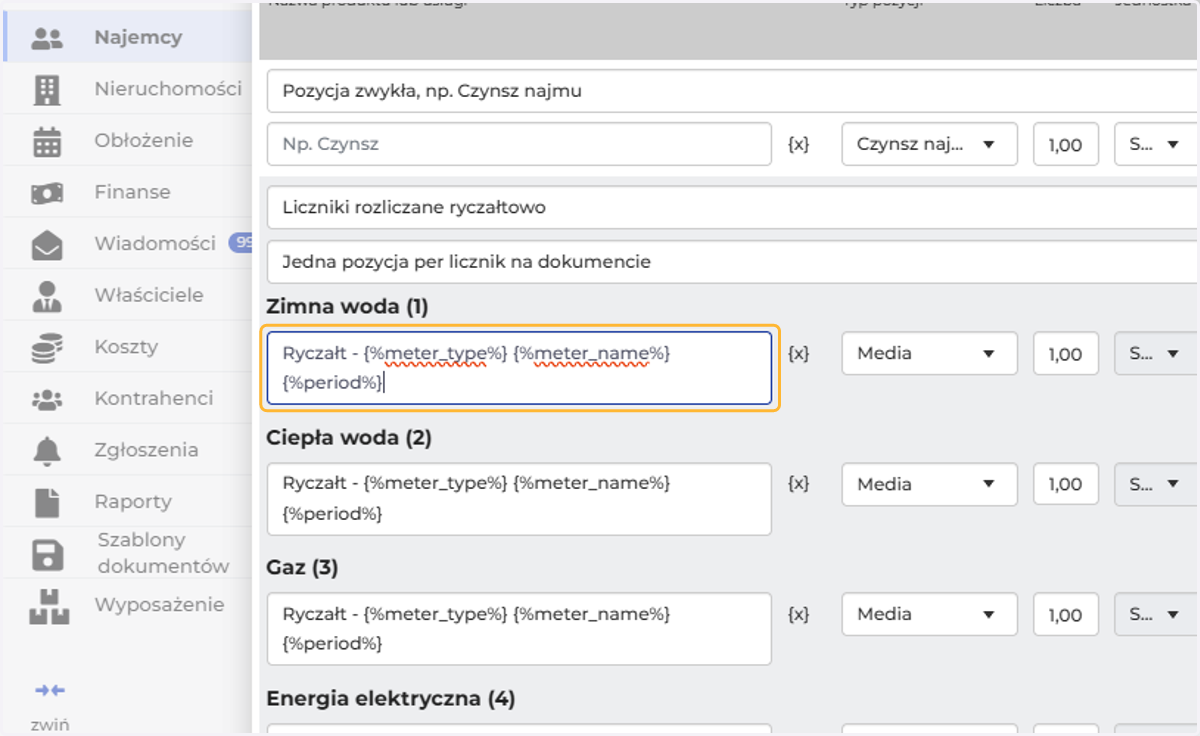1200x736 pixels.
Task: Click quantity 1,00 in Np. Czynsz row
Action: pyautogui.click(x=1066, y=144)
